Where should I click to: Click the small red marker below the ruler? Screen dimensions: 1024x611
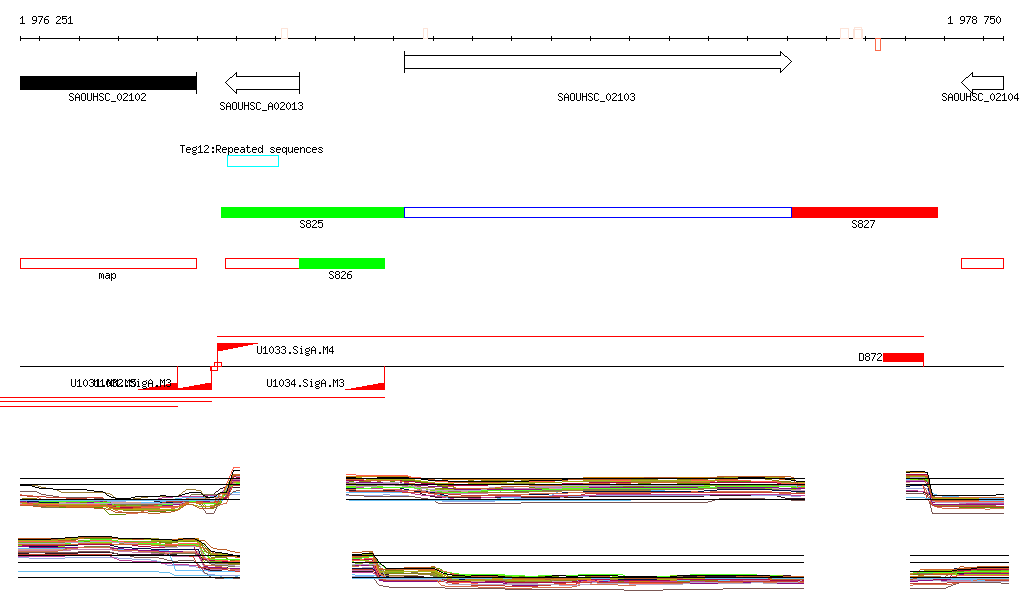878,44
